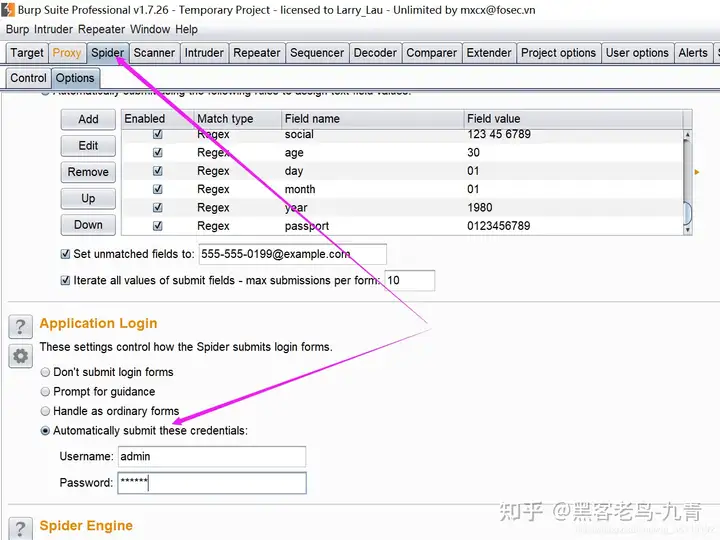Open the Window menu

point(150,29)
